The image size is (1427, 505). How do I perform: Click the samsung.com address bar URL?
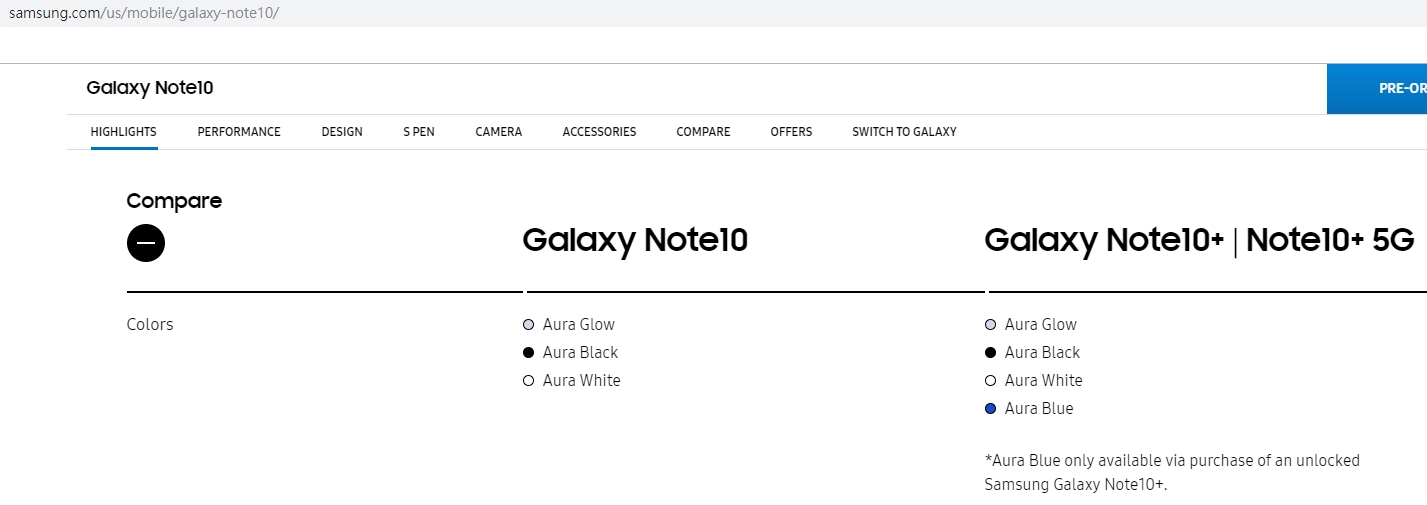(144, 13)
